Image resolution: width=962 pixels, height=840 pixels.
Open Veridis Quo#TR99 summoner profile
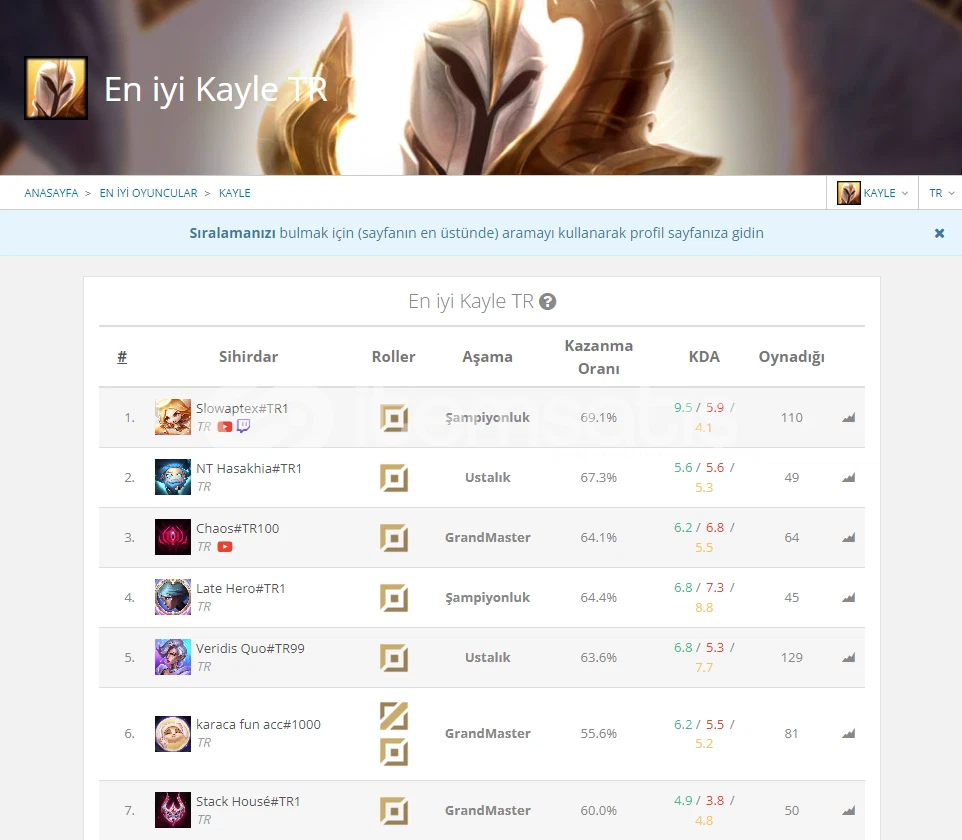(250, 649)
